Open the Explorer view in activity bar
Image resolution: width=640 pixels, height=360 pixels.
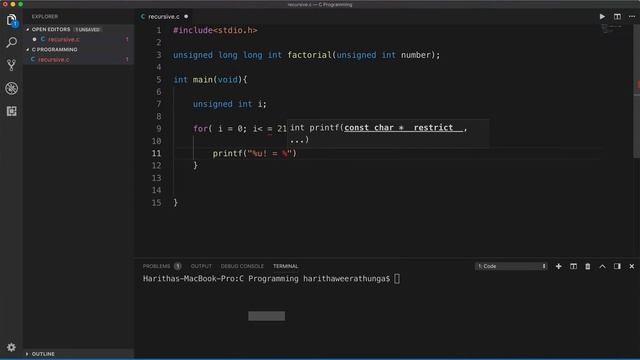click(x=11, y=20)
